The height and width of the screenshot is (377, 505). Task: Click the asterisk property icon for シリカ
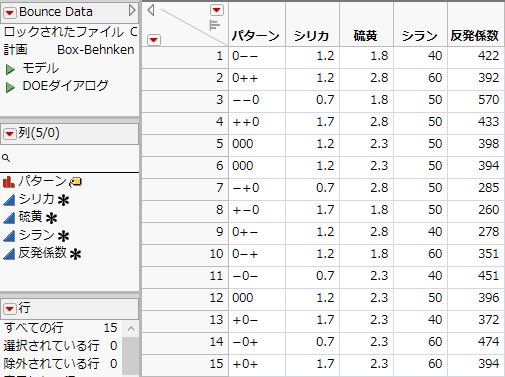point(63,200)
